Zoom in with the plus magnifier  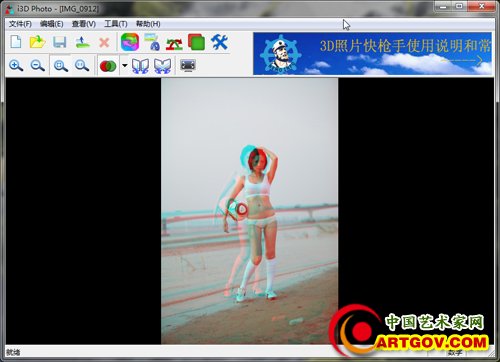(x=16, y=65)
